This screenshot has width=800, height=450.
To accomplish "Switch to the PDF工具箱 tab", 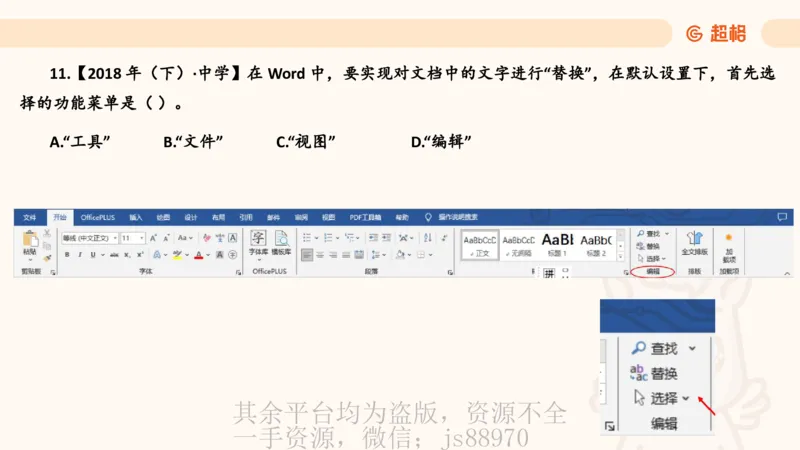I will tap(365, 217).
